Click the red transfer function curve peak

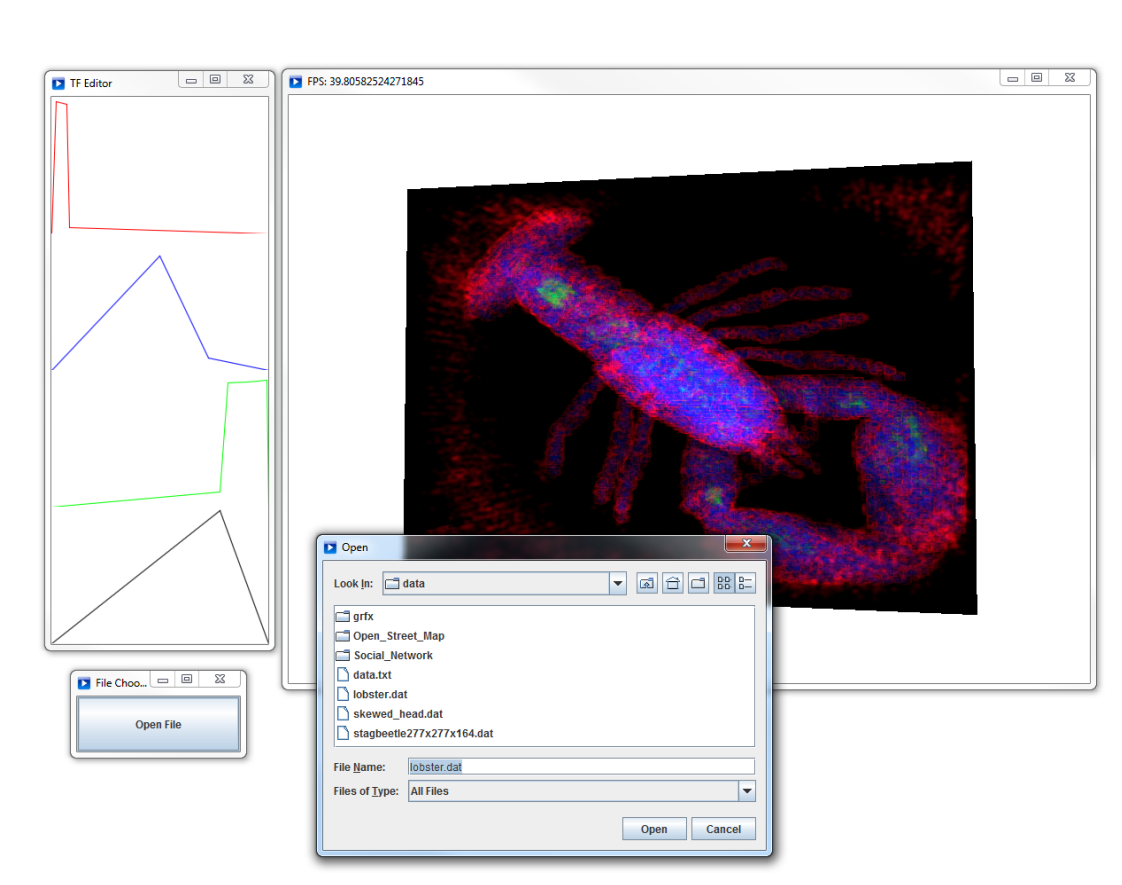click(x=60, y=103)
